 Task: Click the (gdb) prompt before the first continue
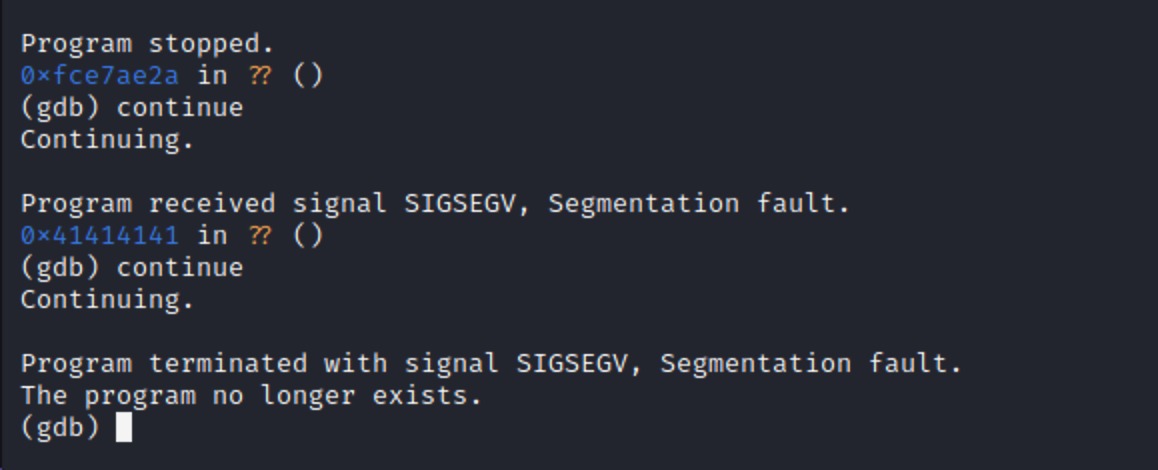(60, 108)
